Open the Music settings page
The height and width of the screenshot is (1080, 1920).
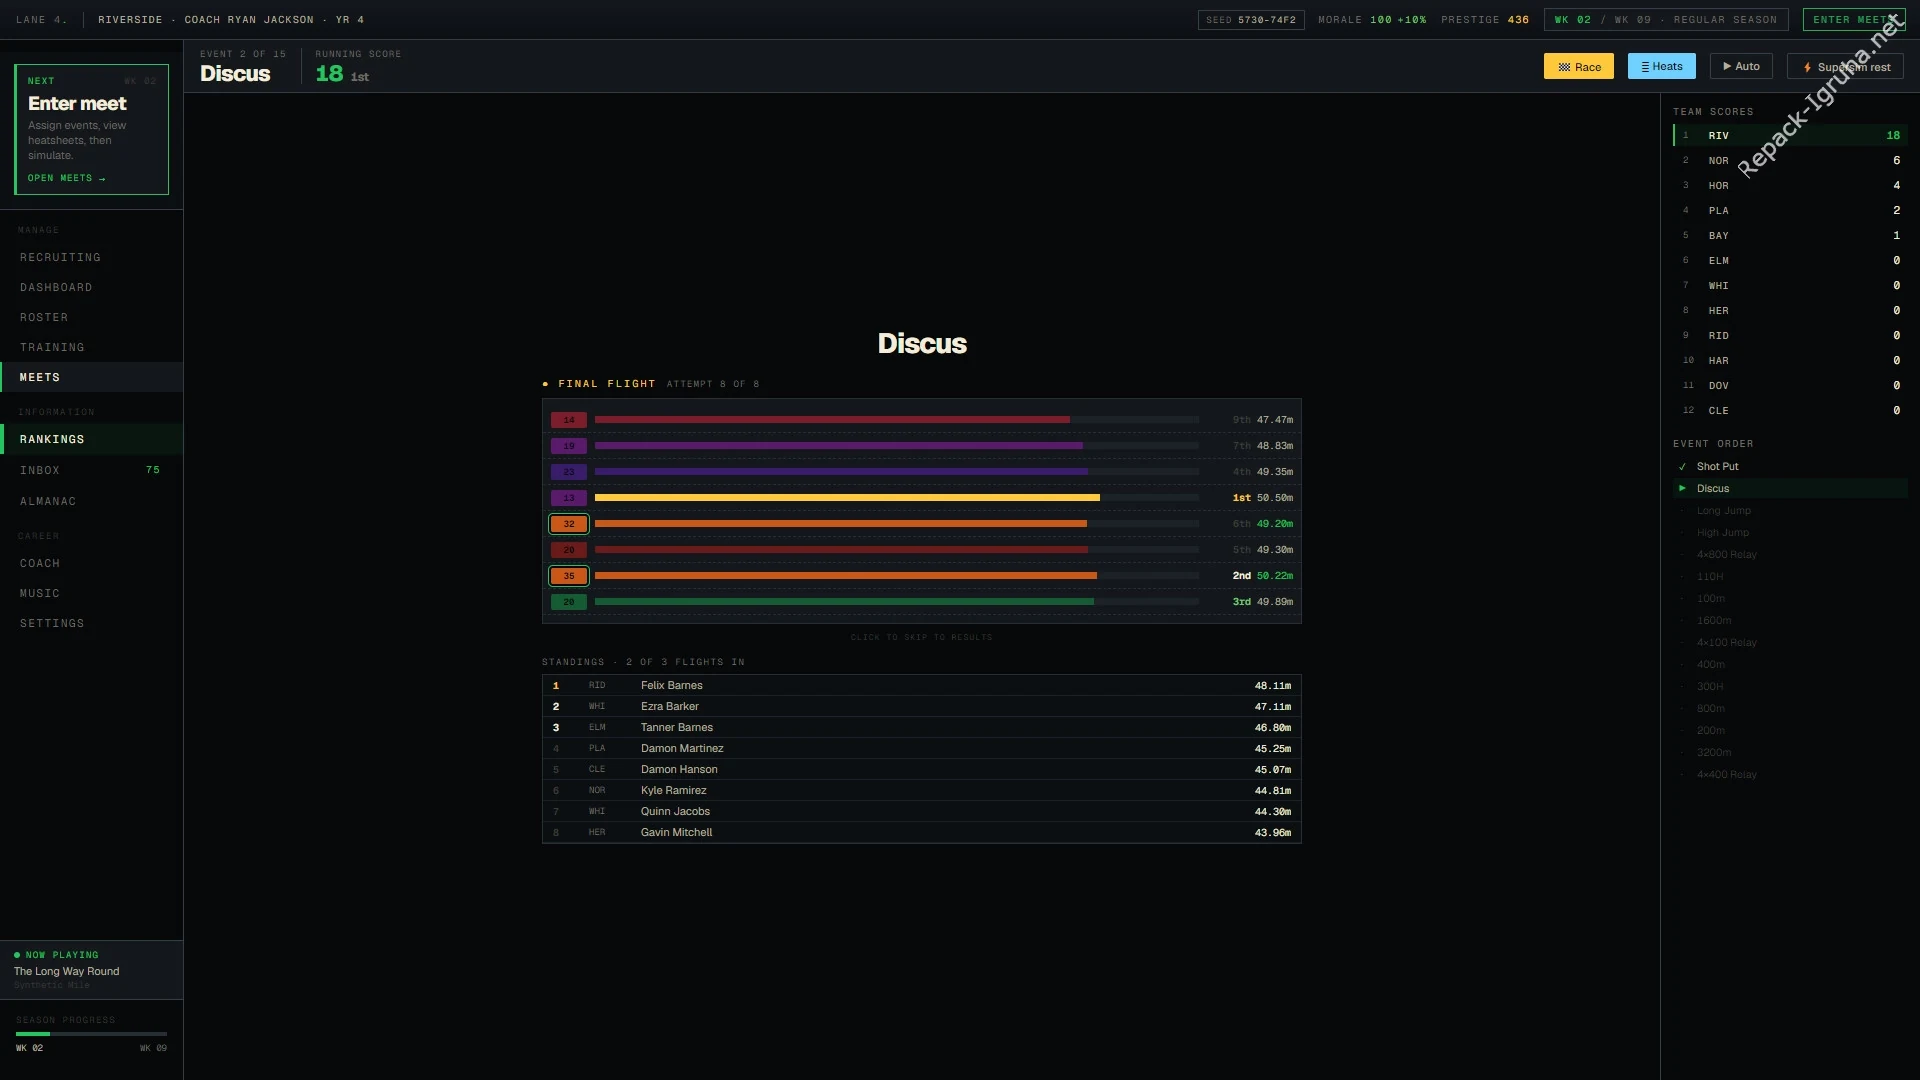pyautogui.click(x=91, y=594)
